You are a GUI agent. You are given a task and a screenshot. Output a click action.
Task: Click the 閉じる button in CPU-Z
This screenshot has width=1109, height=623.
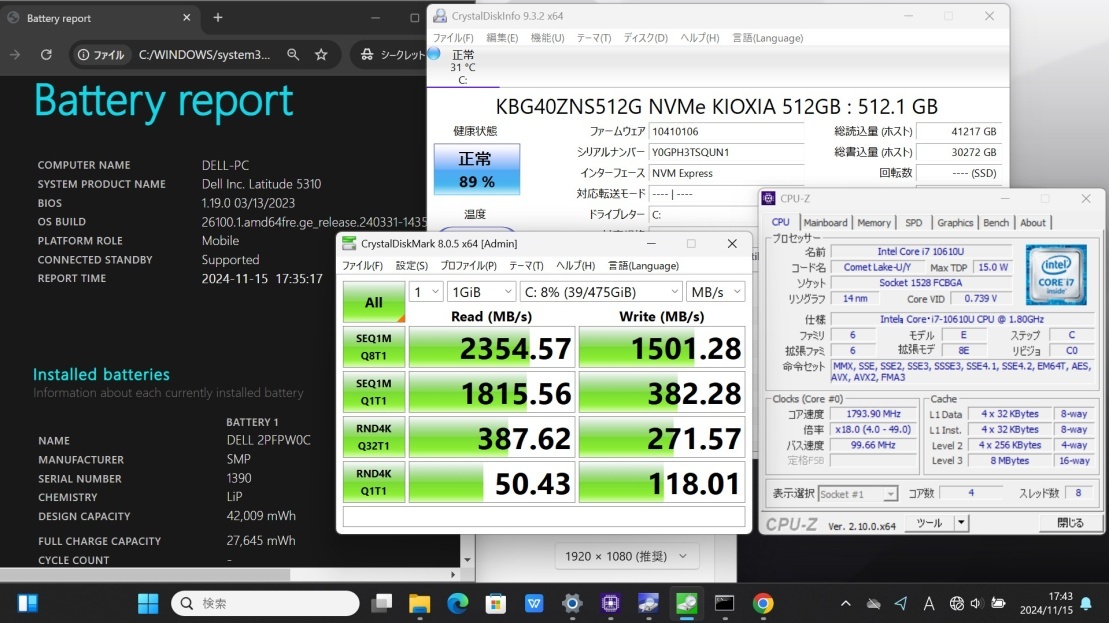tap(1070, 523)
